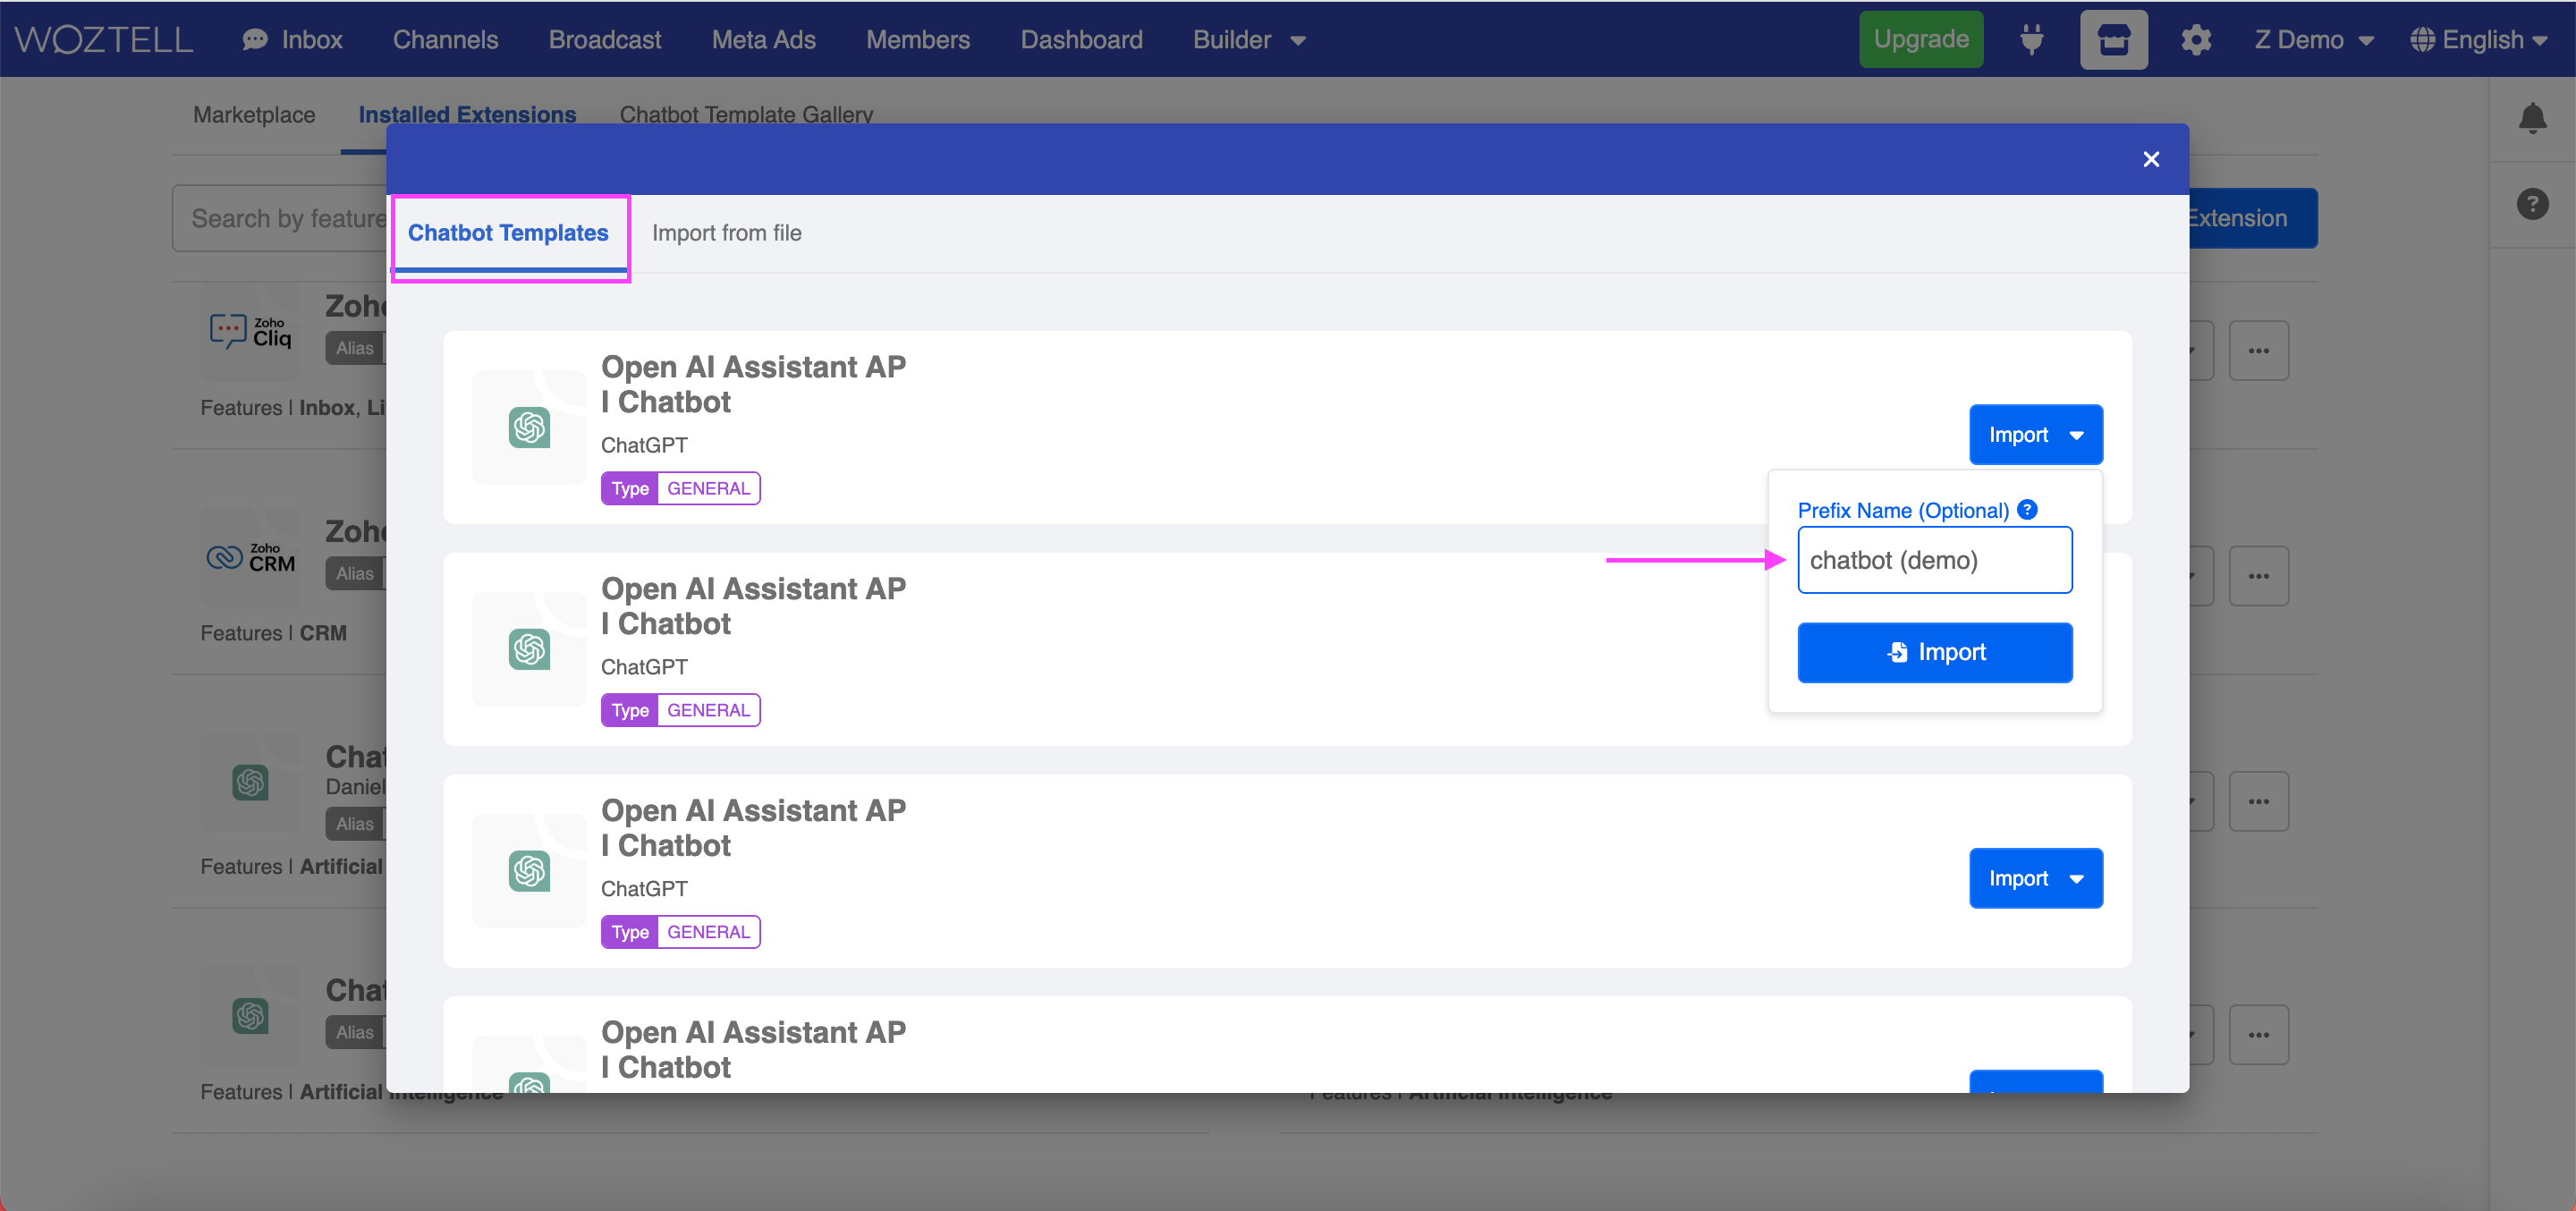Open Import dropdown of first template
Image resolution: width=2576 pixels, height=1211 pixels.
pos(2036,435)
